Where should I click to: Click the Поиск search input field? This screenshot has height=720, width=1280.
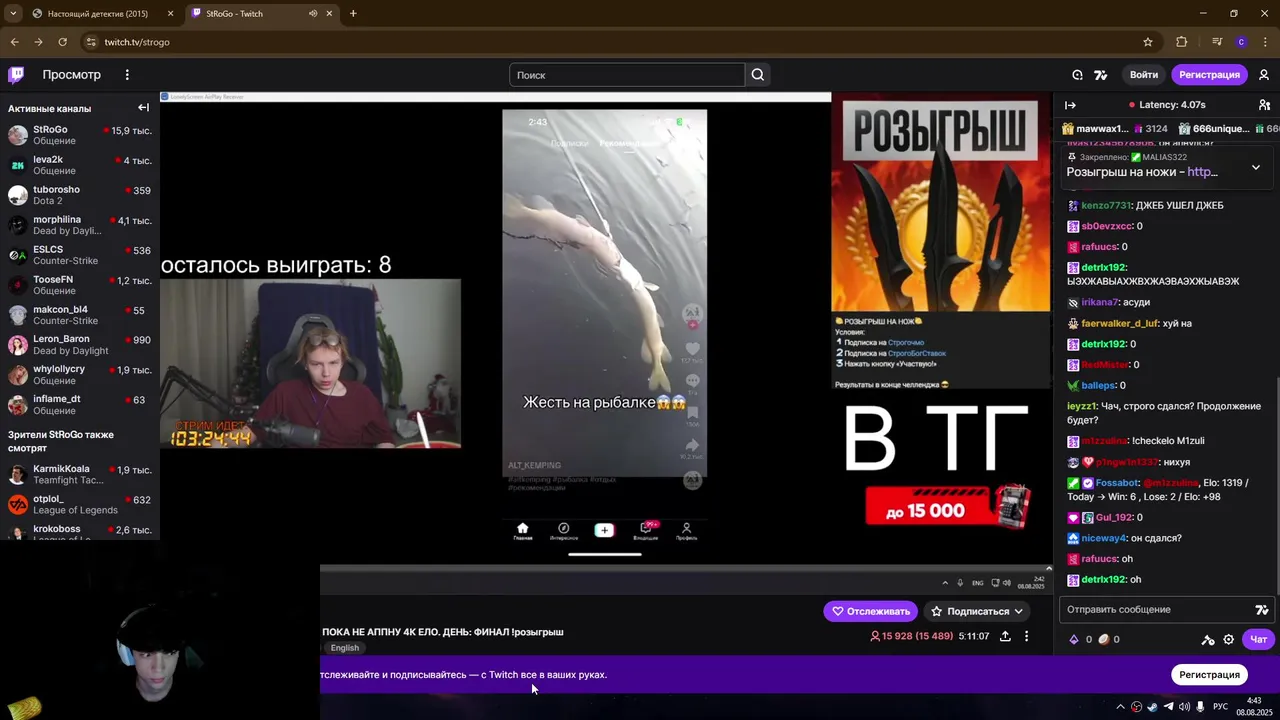[627, 75]
